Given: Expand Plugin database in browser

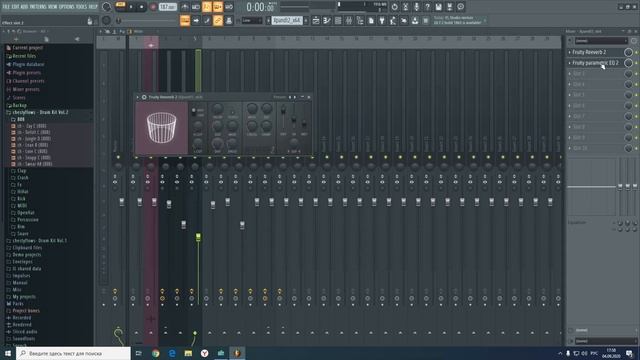Looking at the screenshot, I should tap(28, 64).
